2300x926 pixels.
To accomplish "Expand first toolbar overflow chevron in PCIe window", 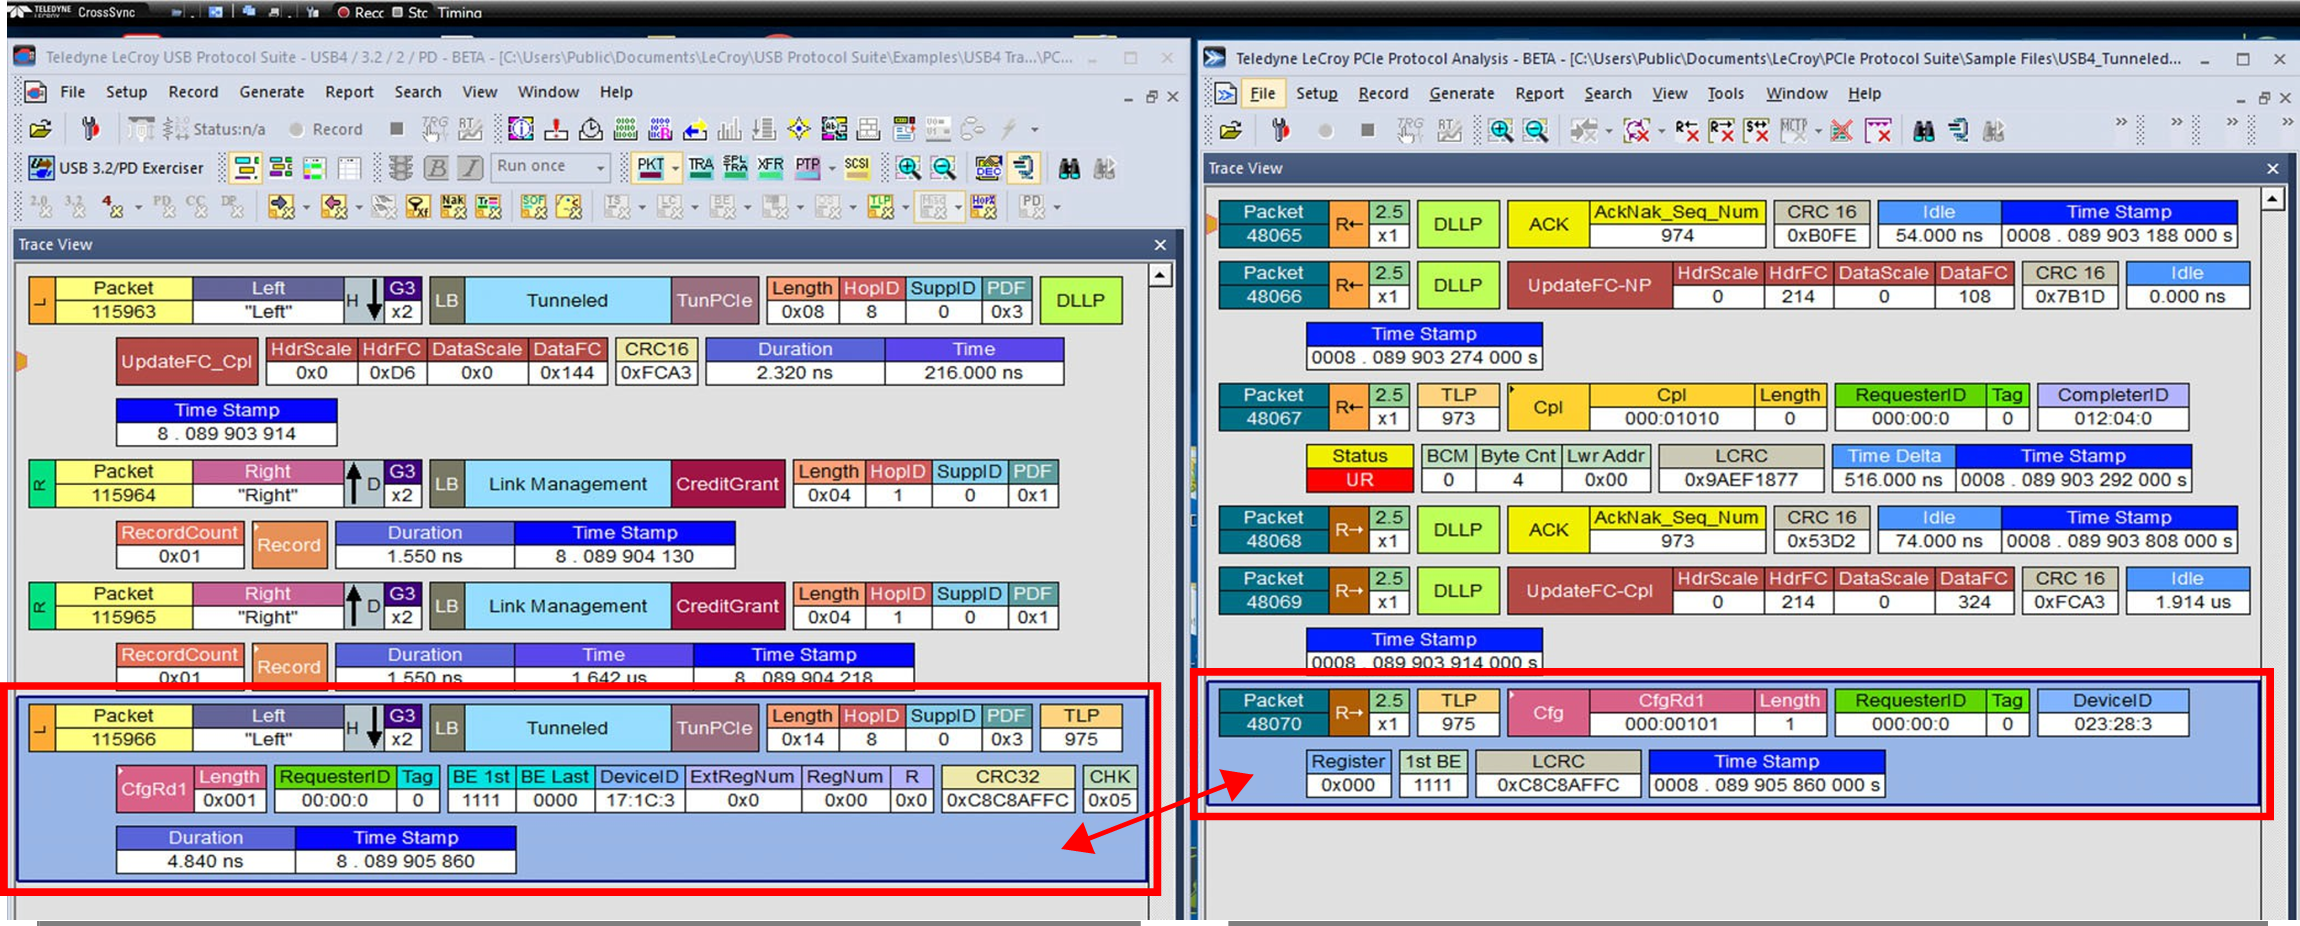I will pyautogui.click(x=2121, y=122).
